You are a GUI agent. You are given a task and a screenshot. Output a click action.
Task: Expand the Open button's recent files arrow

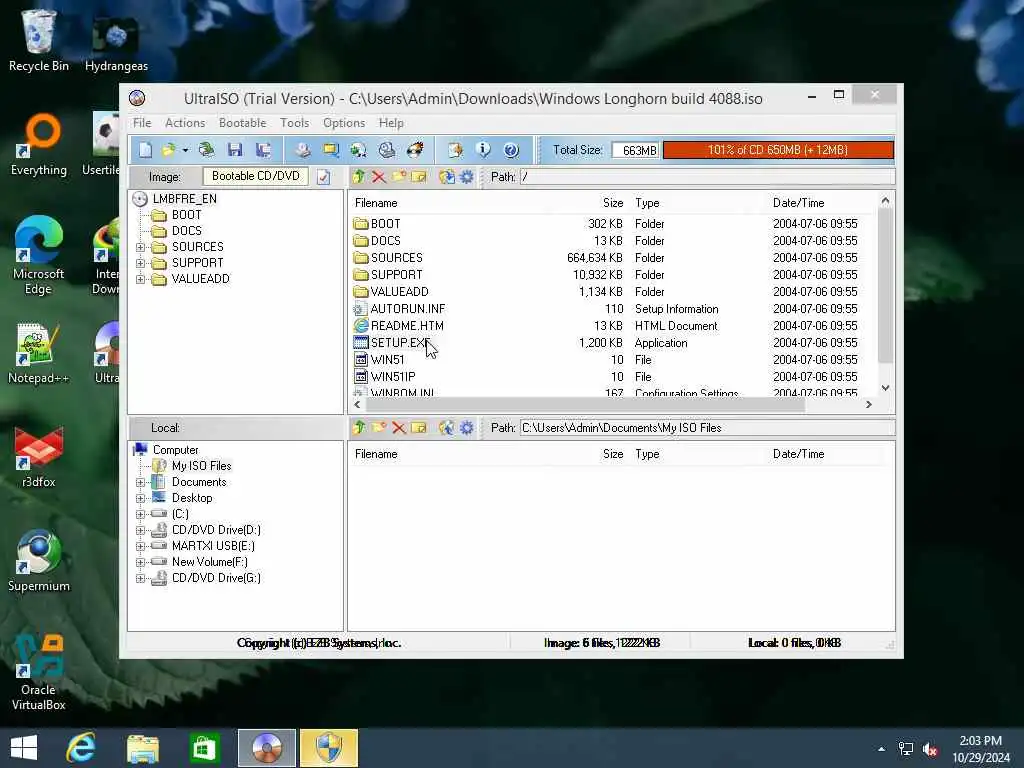click(x=185, y=150)
